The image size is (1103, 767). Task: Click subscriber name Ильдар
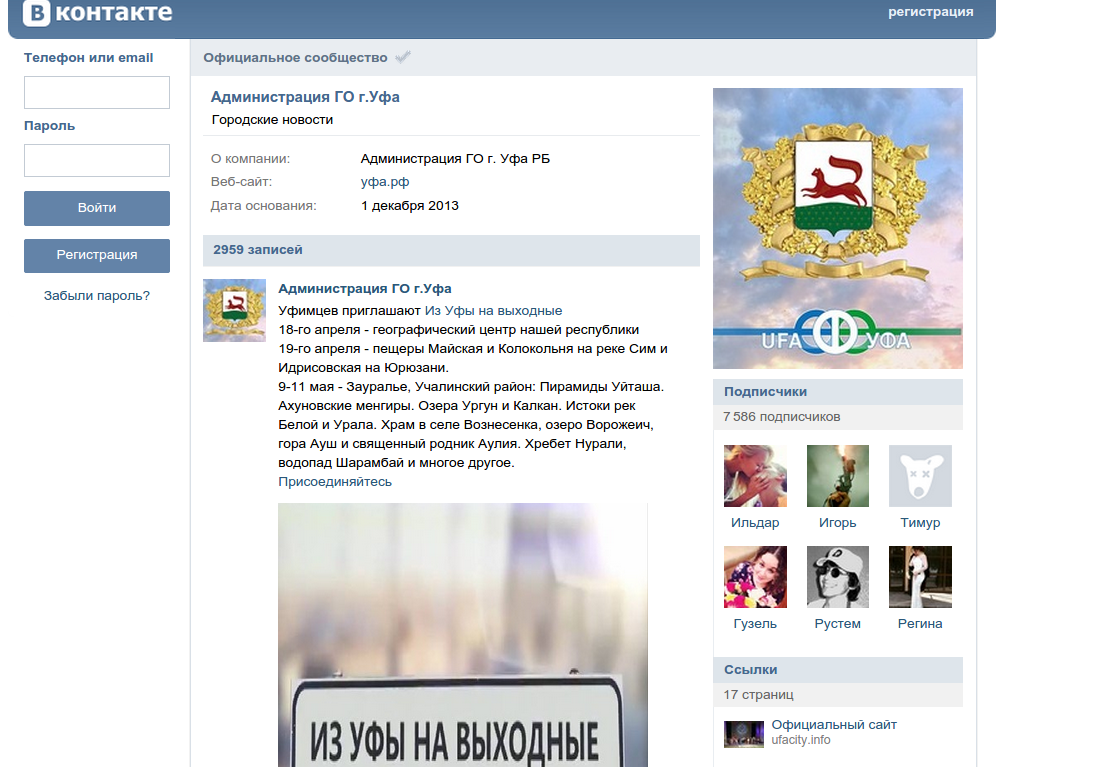coord(755,523)
